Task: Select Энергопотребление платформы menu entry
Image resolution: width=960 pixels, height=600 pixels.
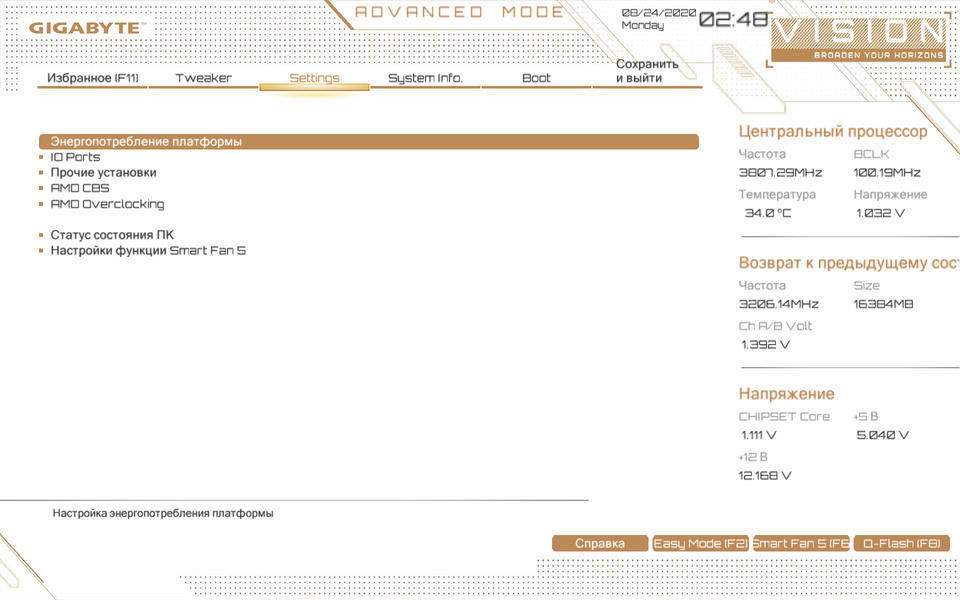Action: point(369,141)
